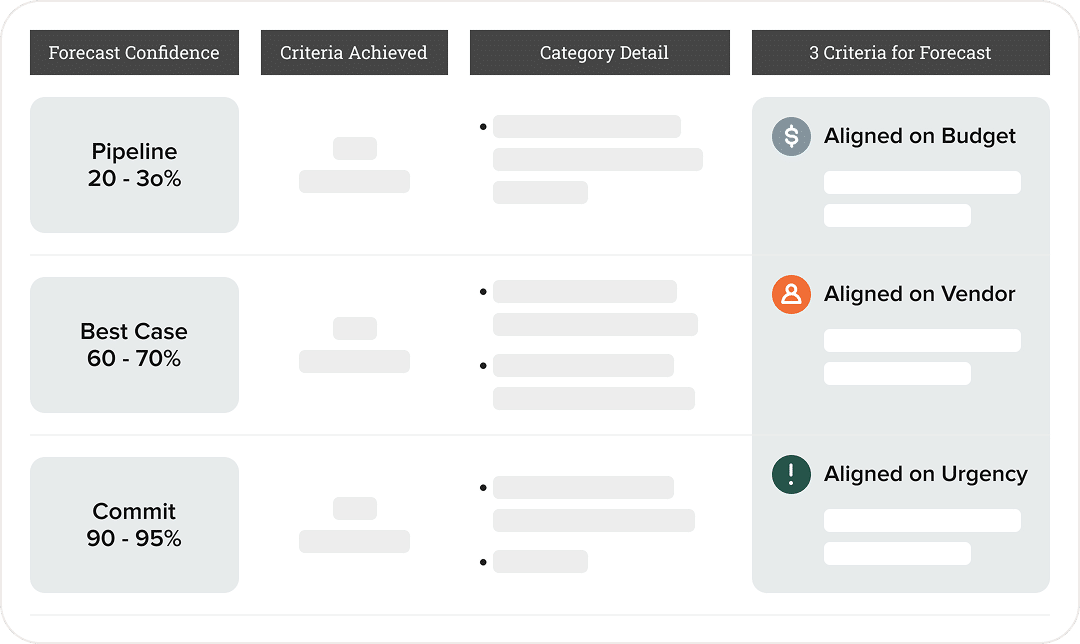Click the first bullet placeholder in Pipeline row
The height and width of the screenshot is (644, 1080).
click(x=587, y=127)
